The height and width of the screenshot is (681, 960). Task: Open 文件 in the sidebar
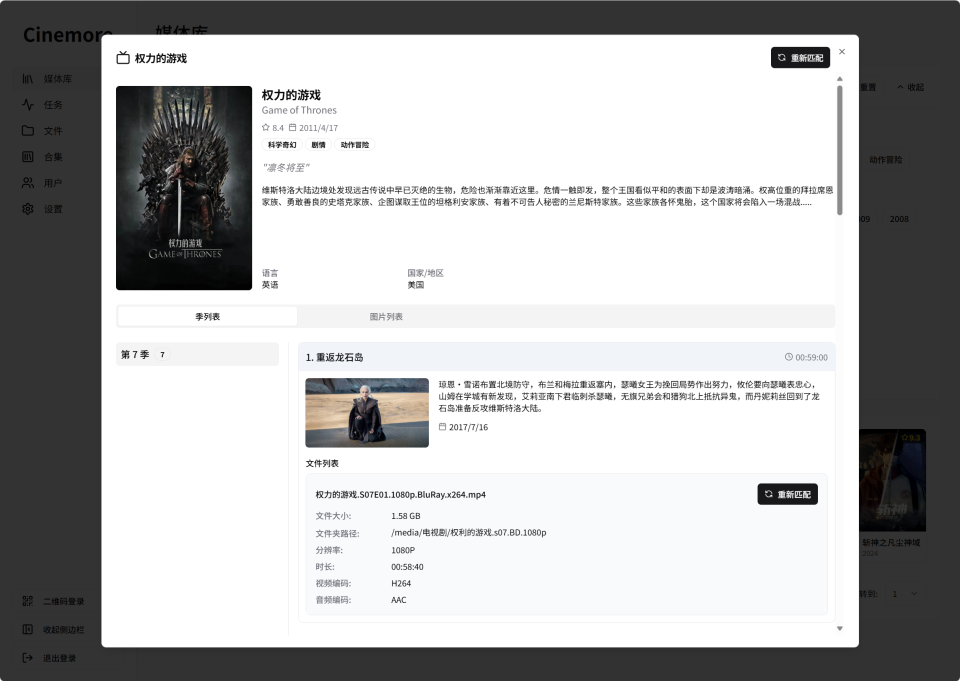click(x=53, y=131)
